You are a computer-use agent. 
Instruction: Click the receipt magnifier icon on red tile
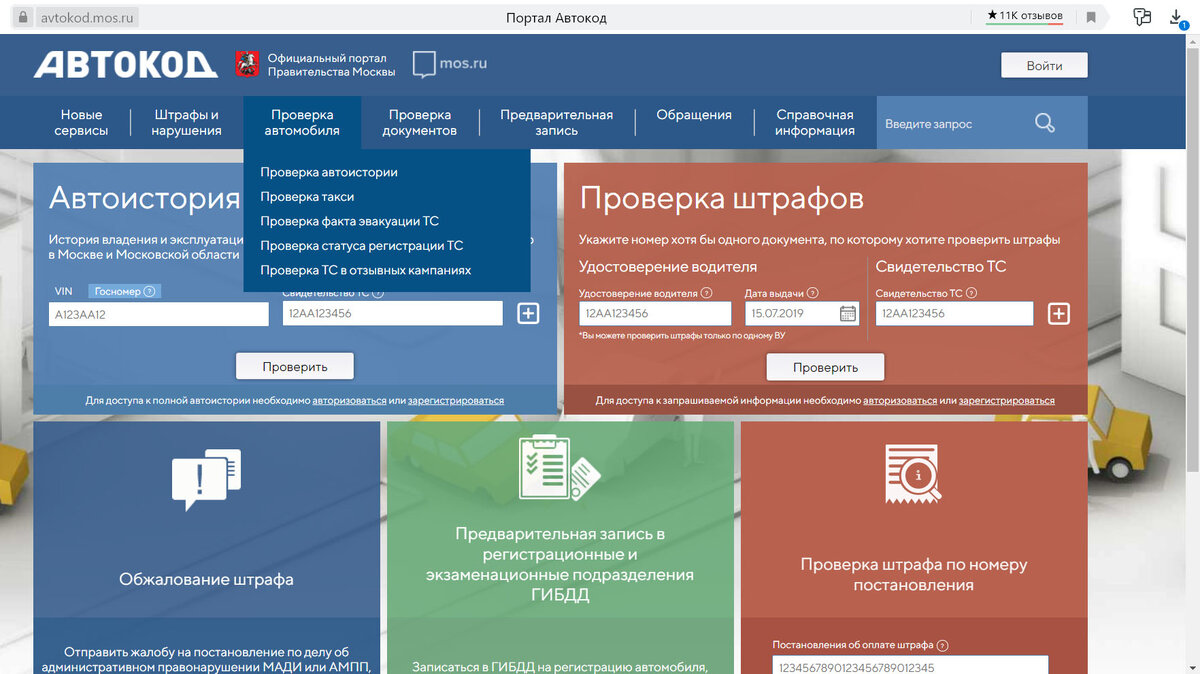point(913,476)
